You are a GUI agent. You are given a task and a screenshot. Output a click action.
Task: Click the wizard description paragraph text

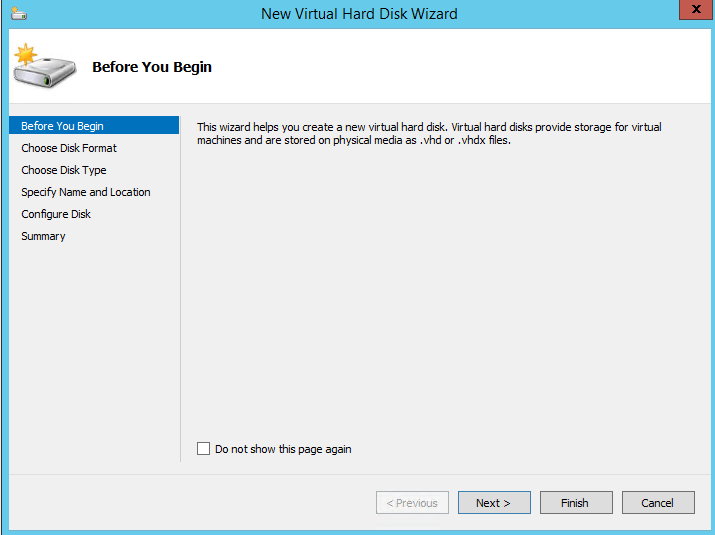pos(429,133)
